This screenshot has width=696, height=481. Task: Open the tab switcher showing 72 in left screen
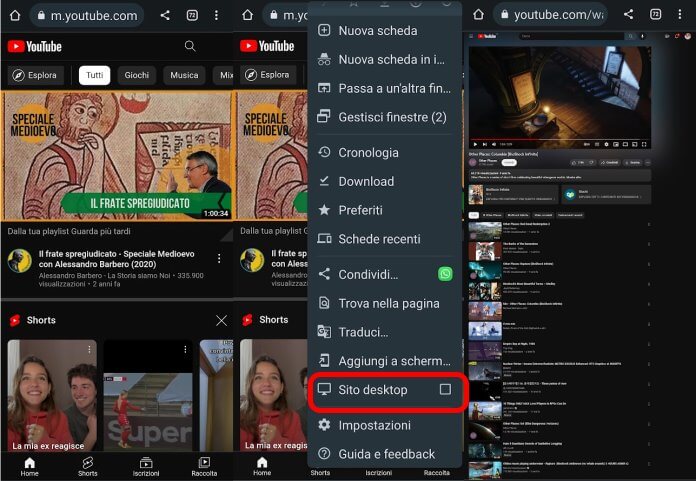pos(192,16)
